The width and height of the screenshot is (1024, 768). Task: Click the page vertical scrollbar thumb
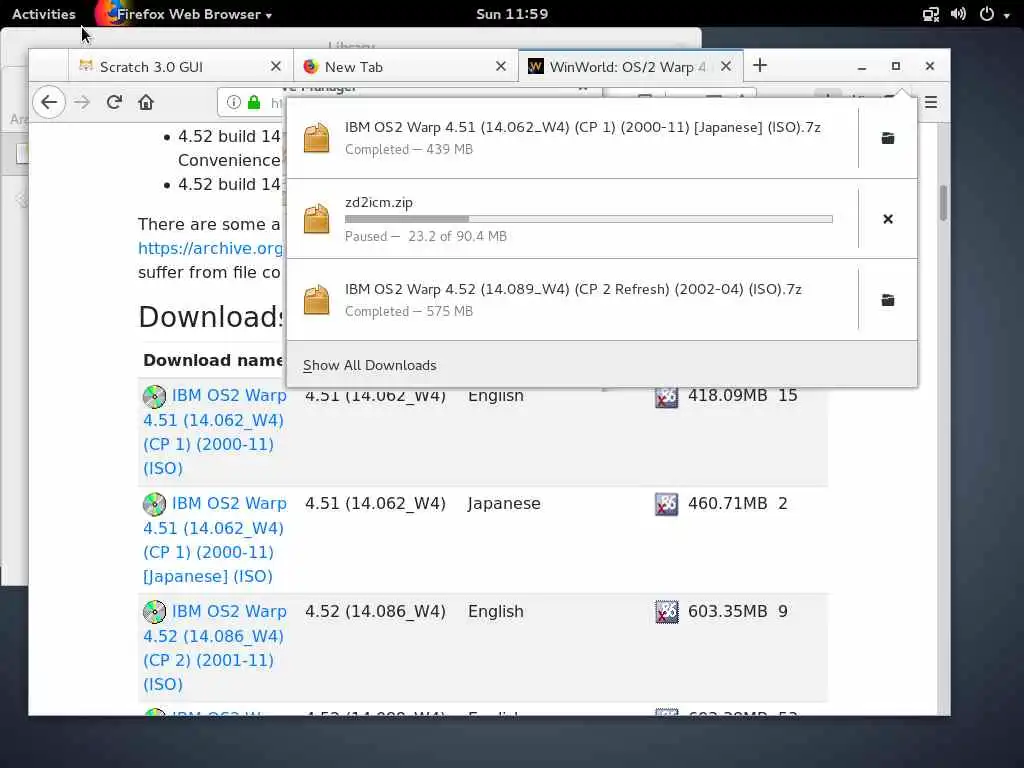pos(944,203)
